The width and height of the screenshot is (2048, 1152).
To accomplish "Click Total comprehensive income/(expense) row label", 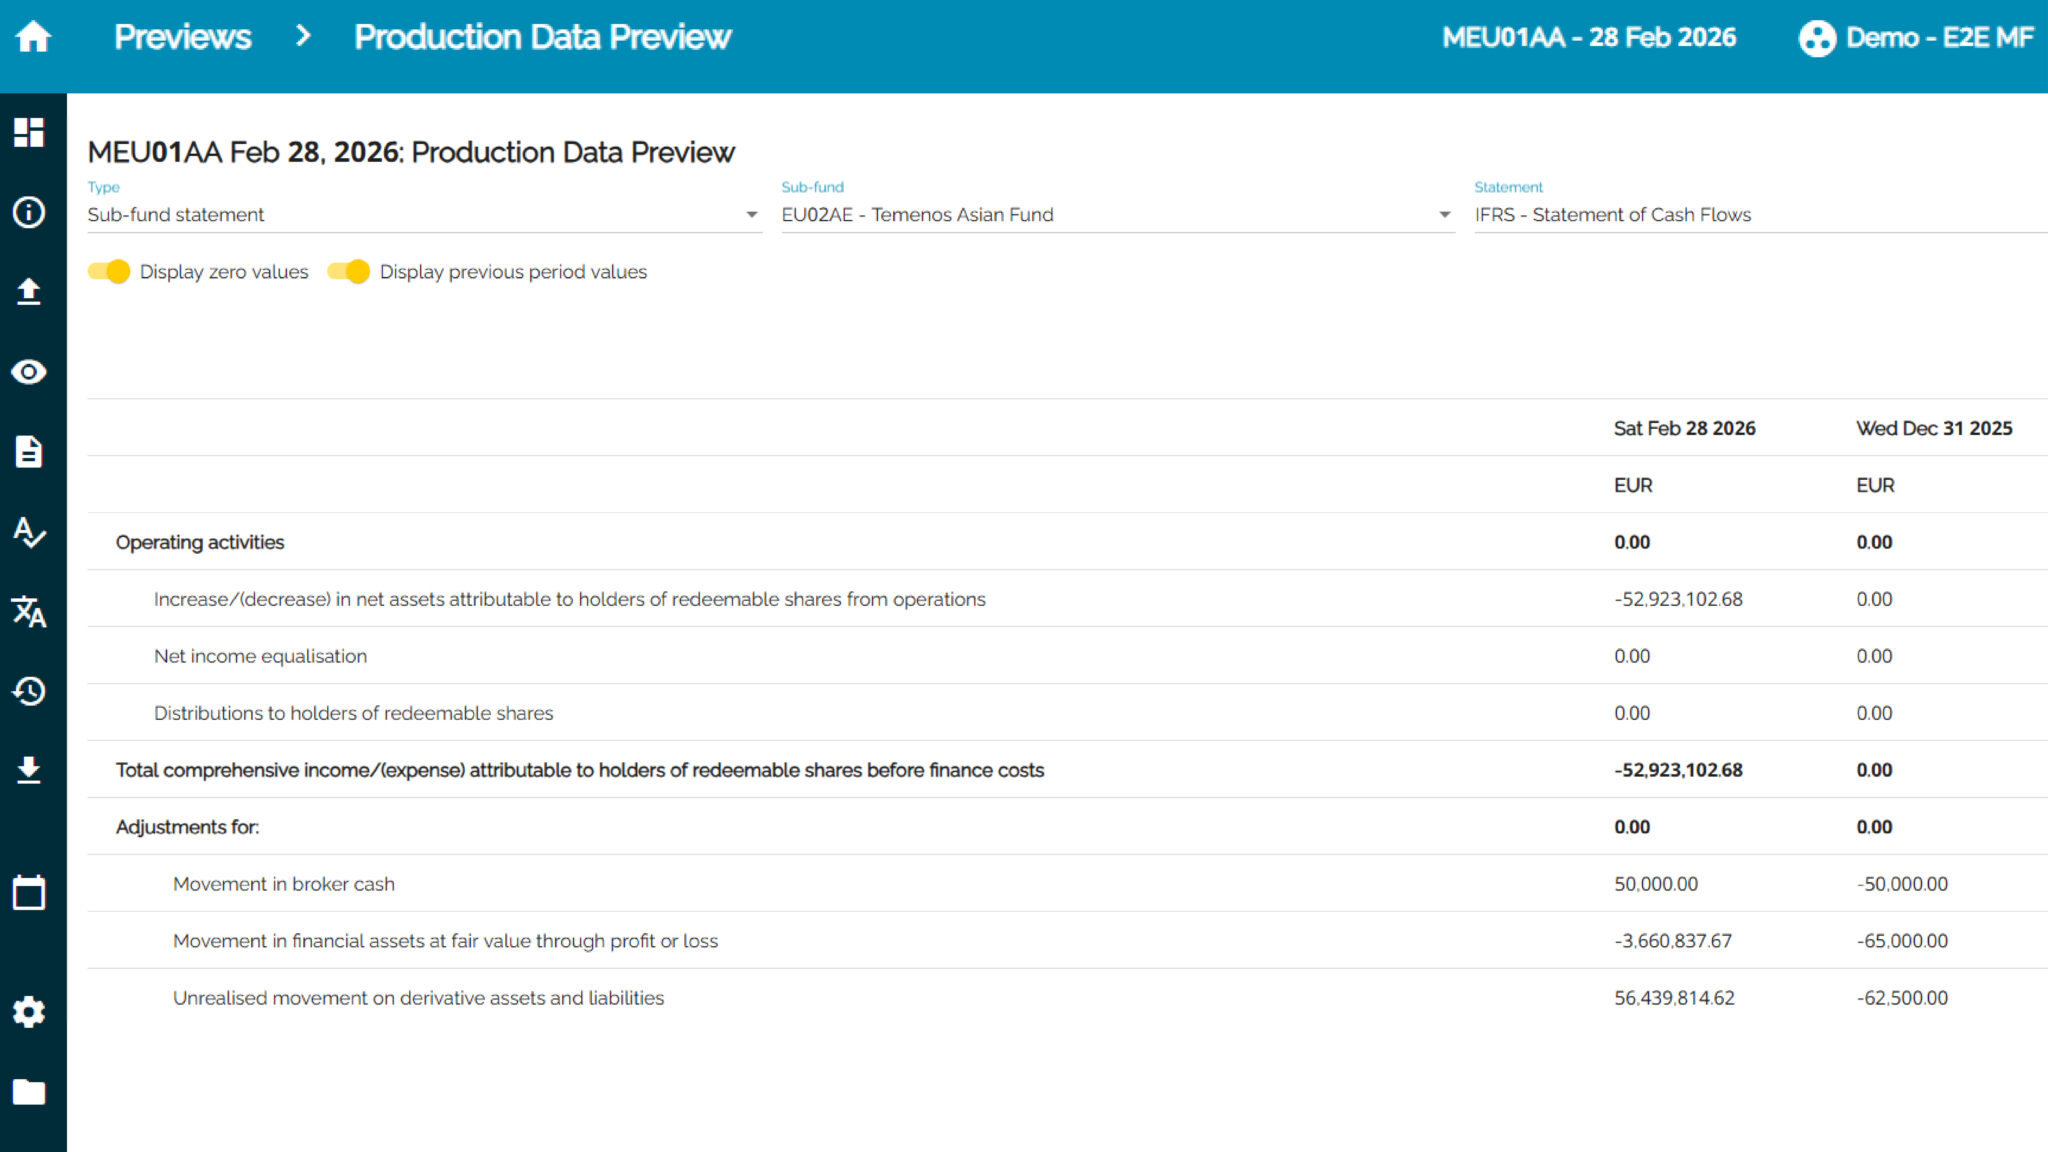I will pyautogui.click(x=580, y=770).
